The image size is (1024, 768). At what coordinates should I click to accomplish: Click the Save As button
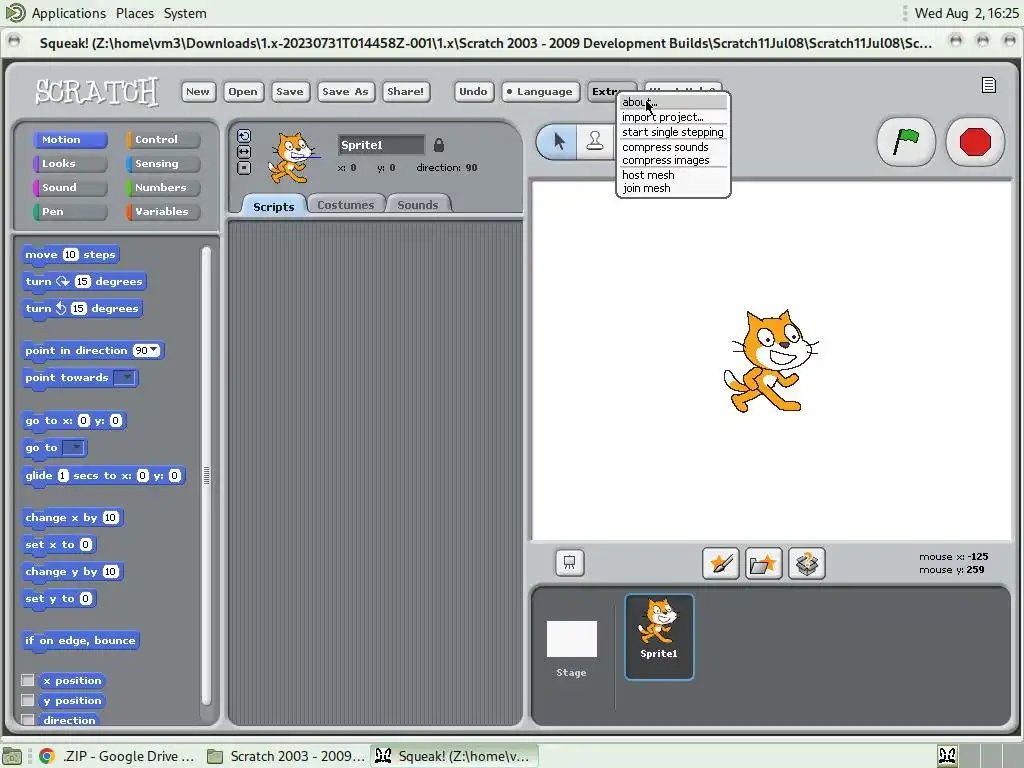345,91
